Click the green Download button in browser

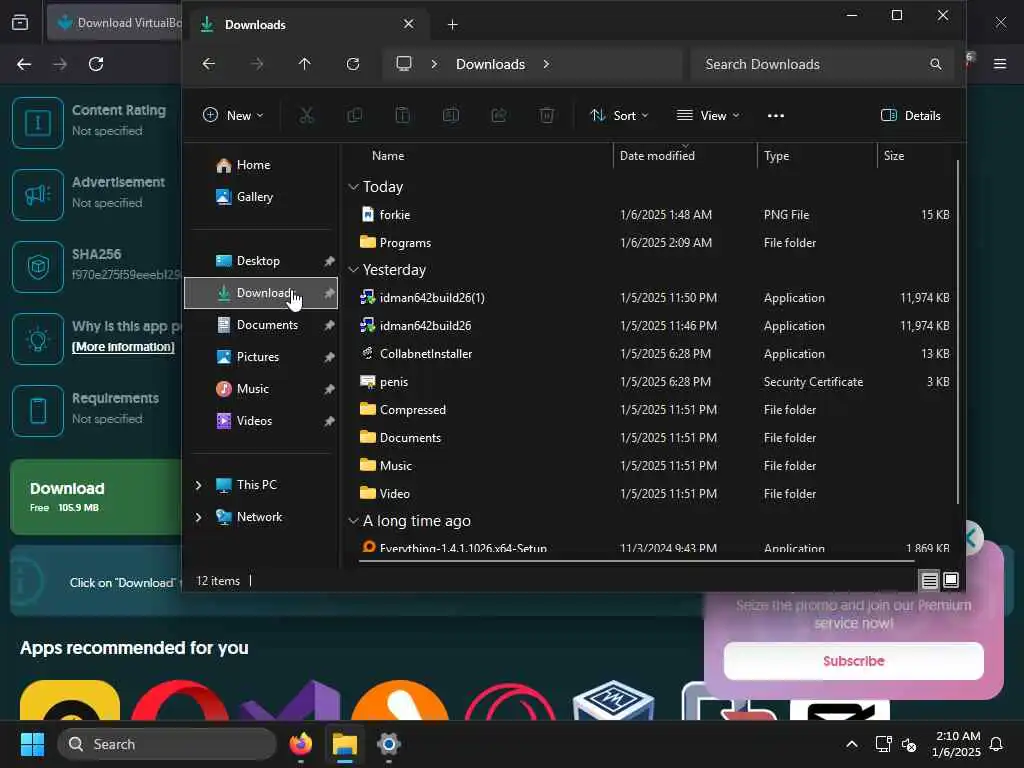click(x=96, y=497)
